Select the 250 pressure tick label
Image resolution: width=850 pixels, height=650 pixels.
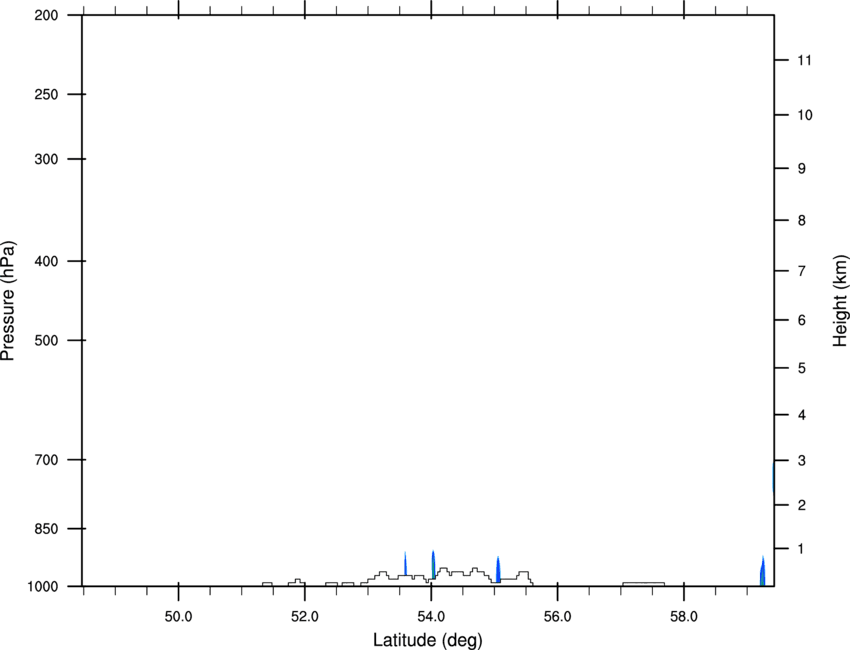(46, 94)
